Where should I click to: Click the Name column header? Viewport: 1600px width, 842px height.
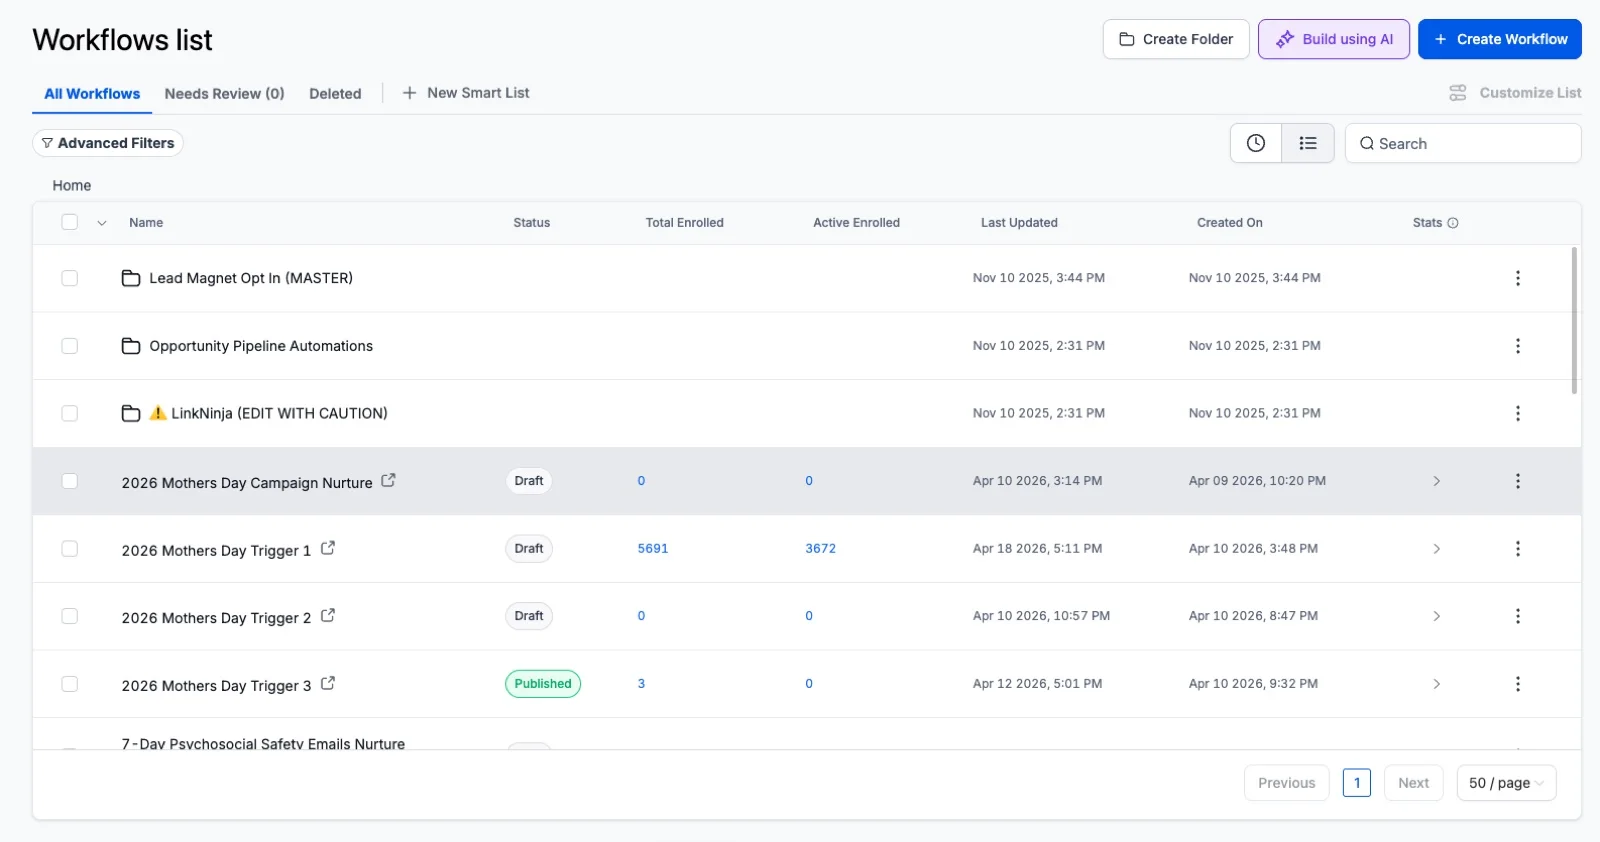coord(146,223)
